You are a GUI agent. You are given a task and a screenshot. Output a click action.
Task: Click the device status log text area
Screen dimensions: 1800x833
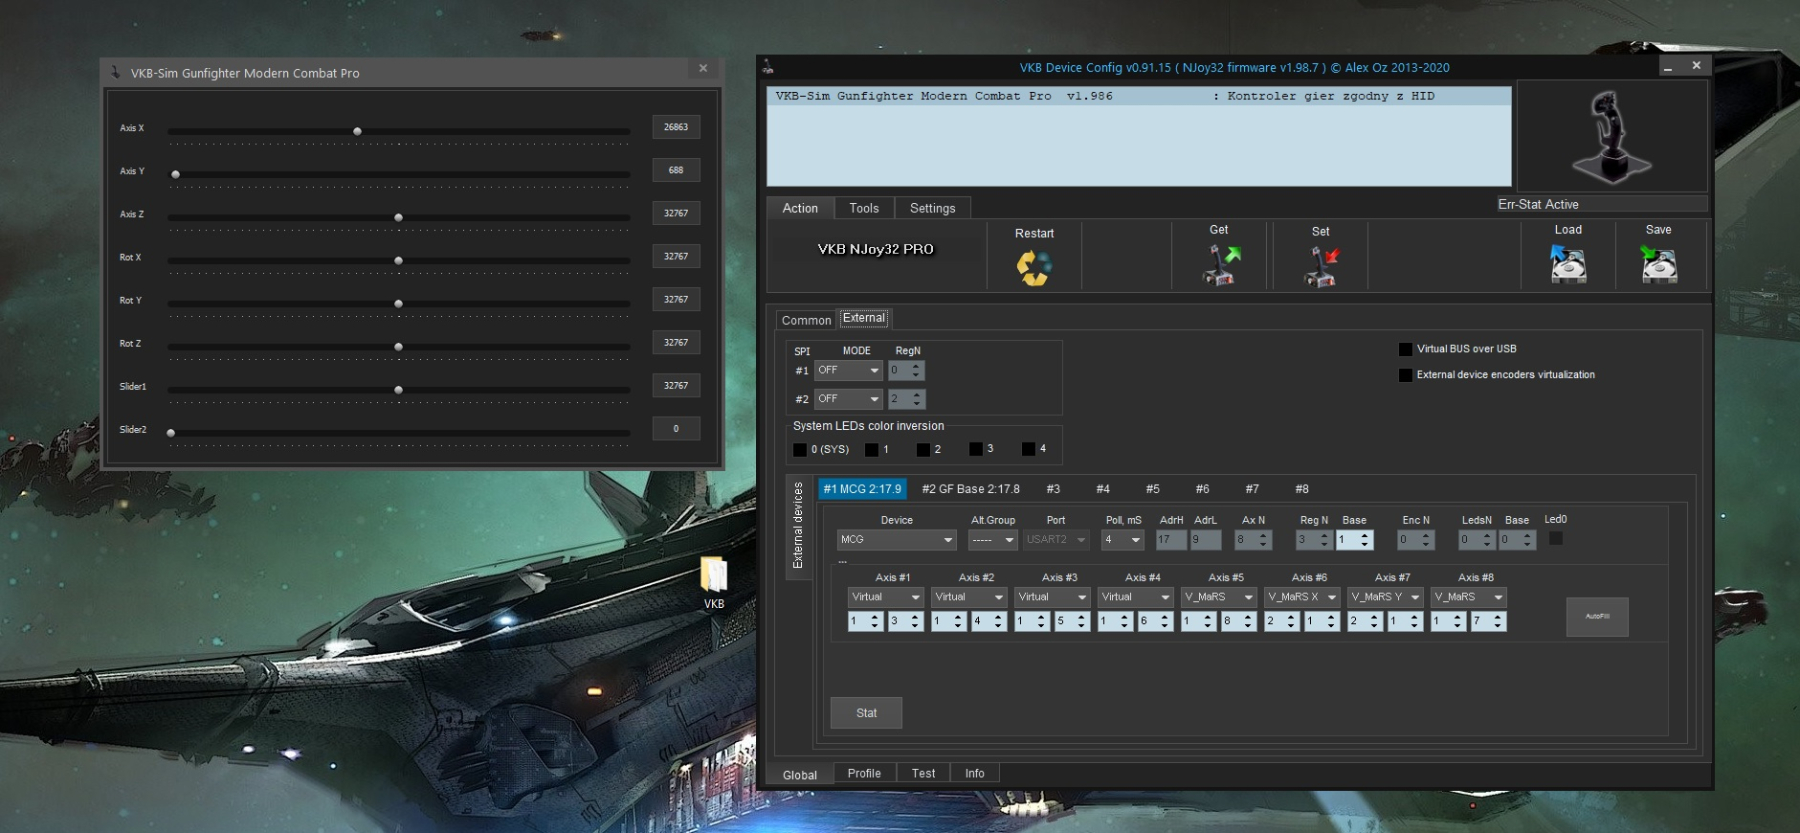1139,136
